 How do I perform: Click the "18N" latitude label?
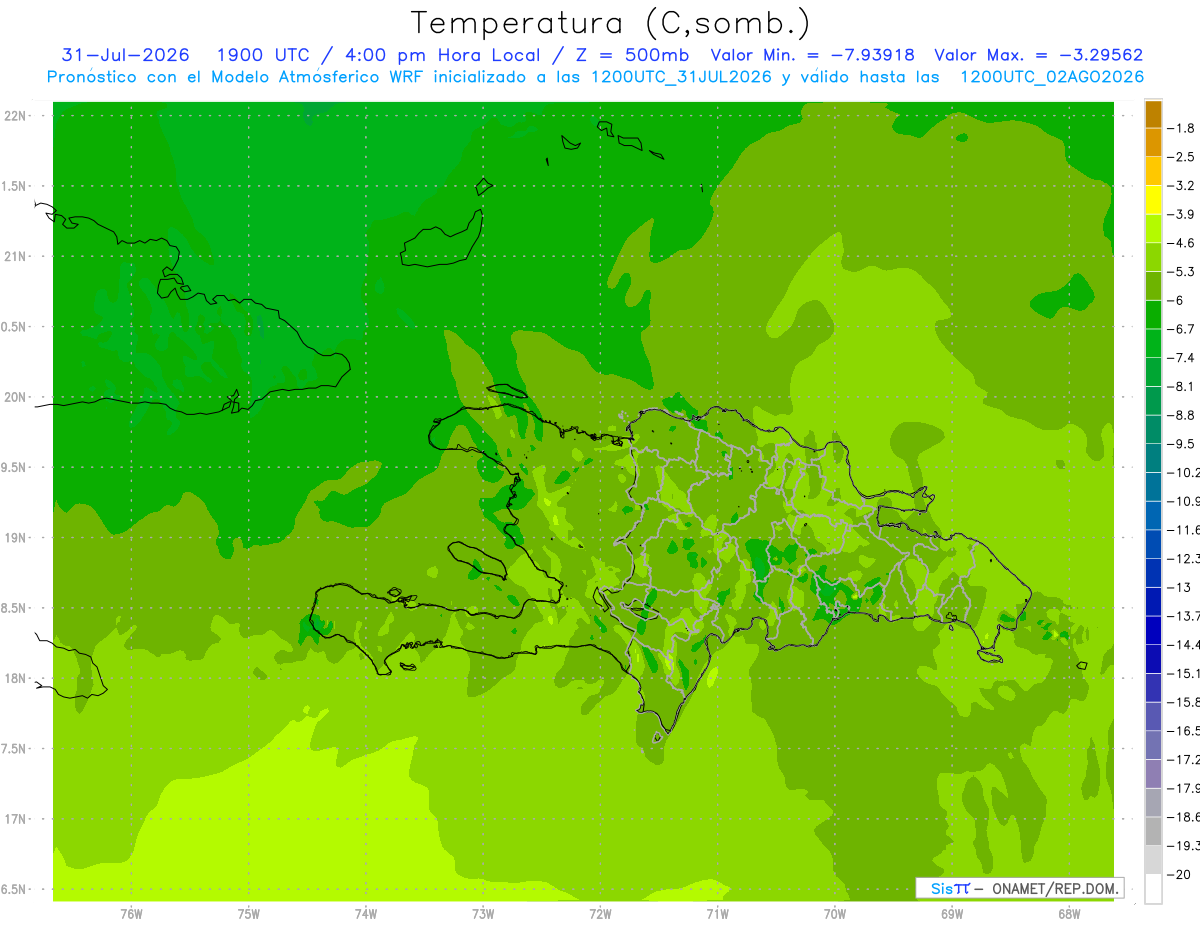click(x=15, y=678)
